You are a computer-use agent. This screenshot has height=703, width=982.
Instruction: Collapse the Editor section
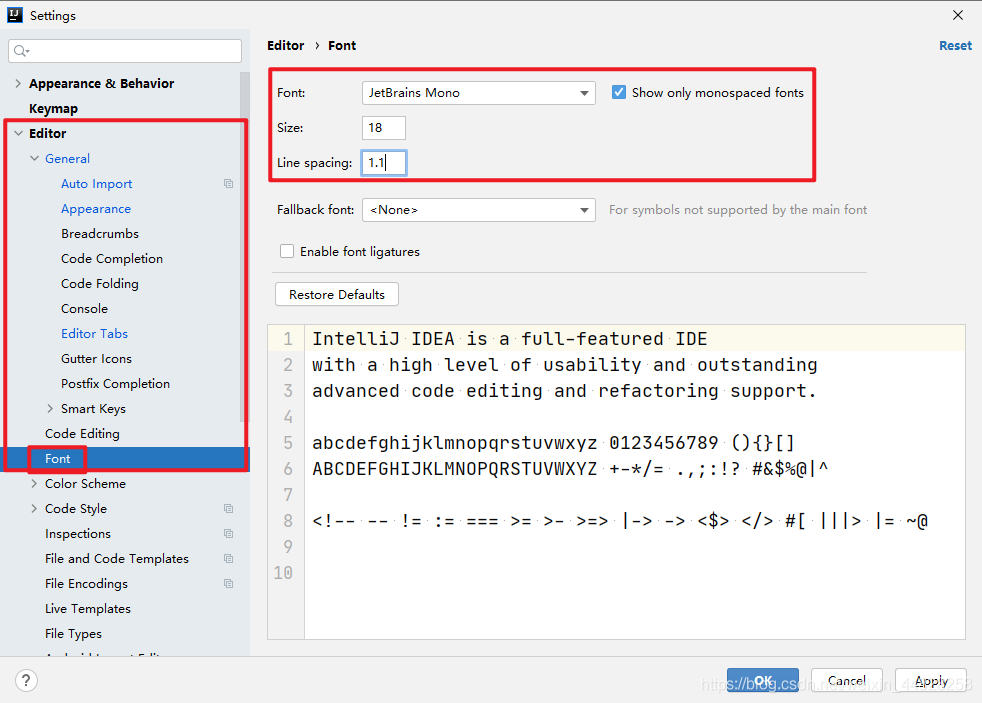click(x=18, y=133)
